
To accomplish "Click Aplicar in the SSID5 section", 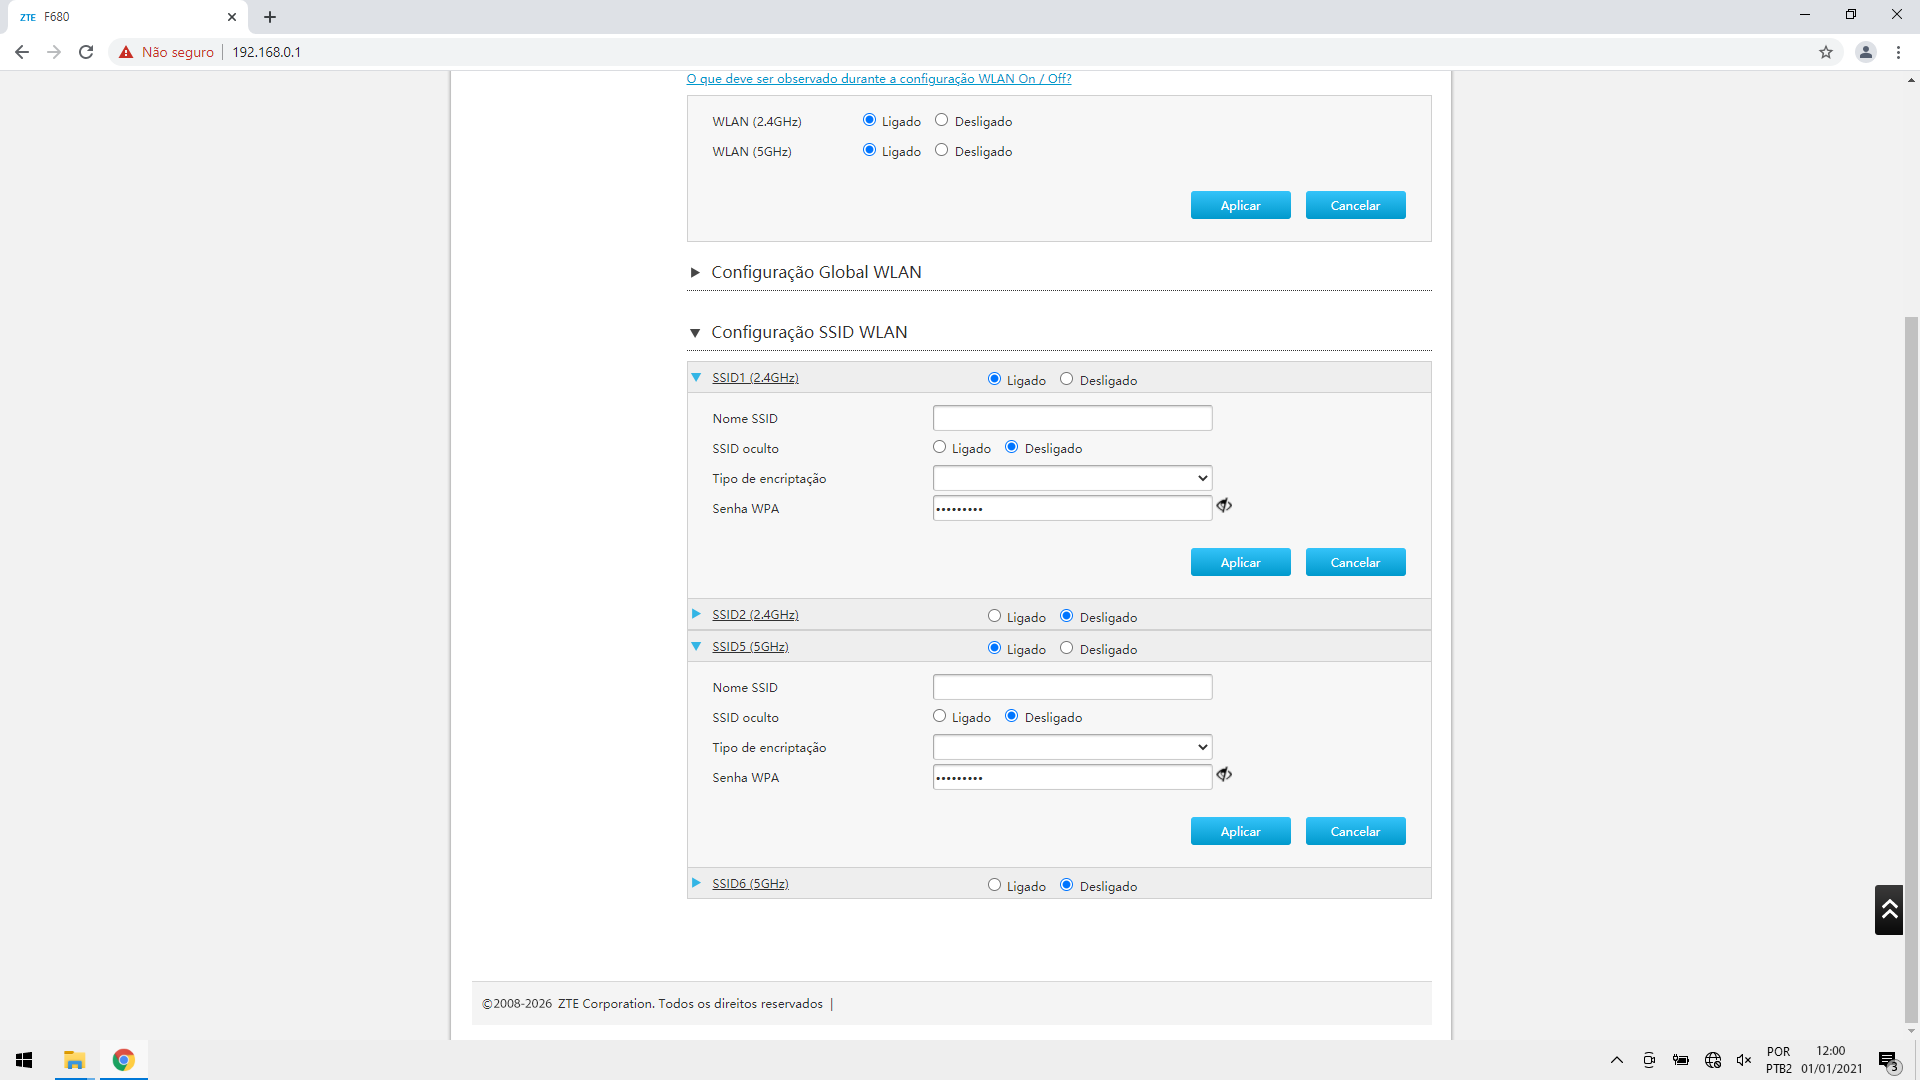I will click(1240, 831).
